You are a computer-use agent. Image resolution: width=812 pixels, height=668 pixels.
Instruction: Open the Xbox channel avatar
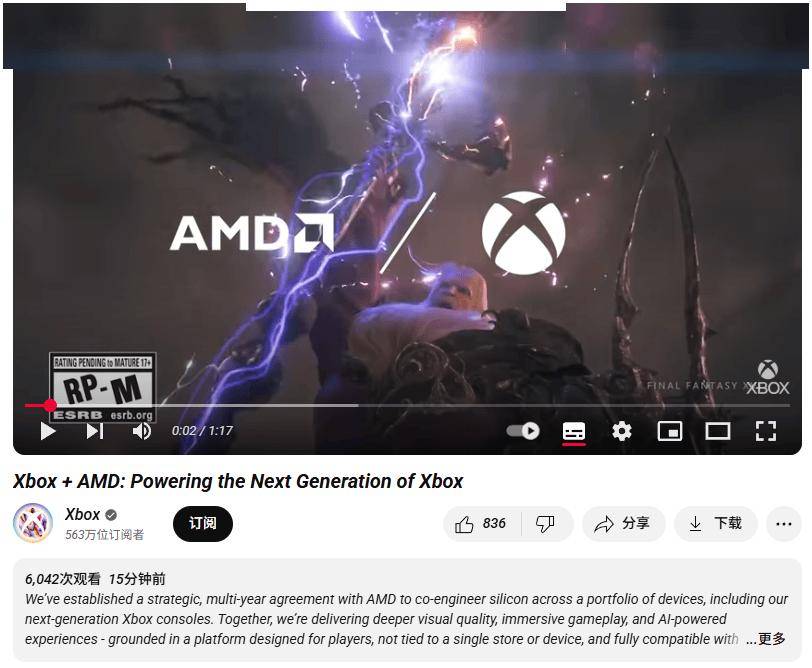(x=33, y=523)
